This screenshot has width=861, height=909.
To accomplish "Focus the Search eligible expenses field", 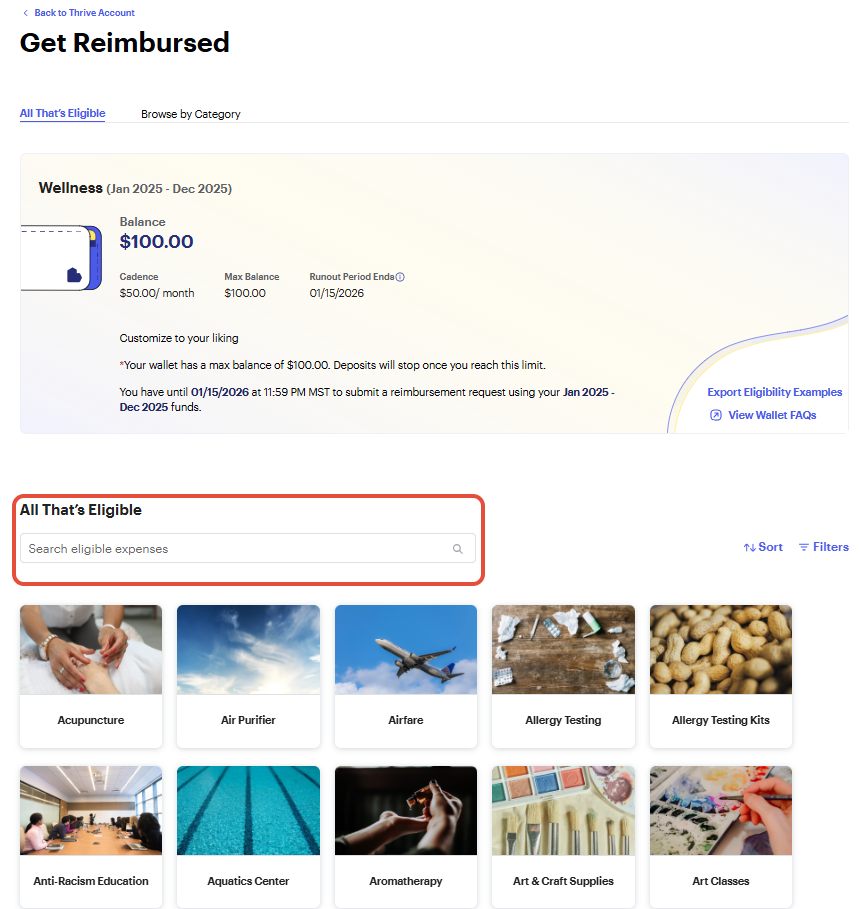I will [x=248, y=548].
